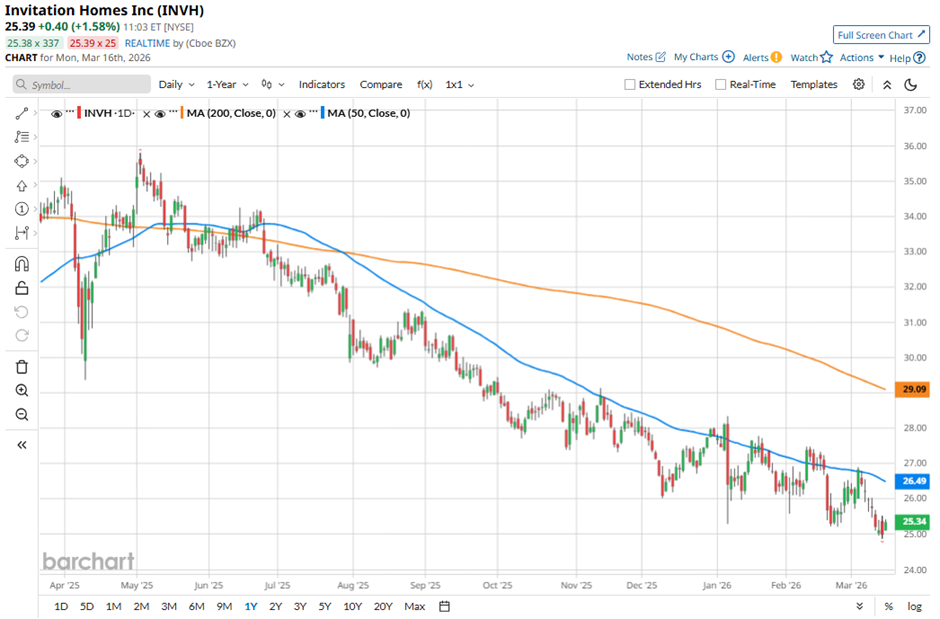
Task: Enable the Extended Hrs checkbox
Action: 630,85
